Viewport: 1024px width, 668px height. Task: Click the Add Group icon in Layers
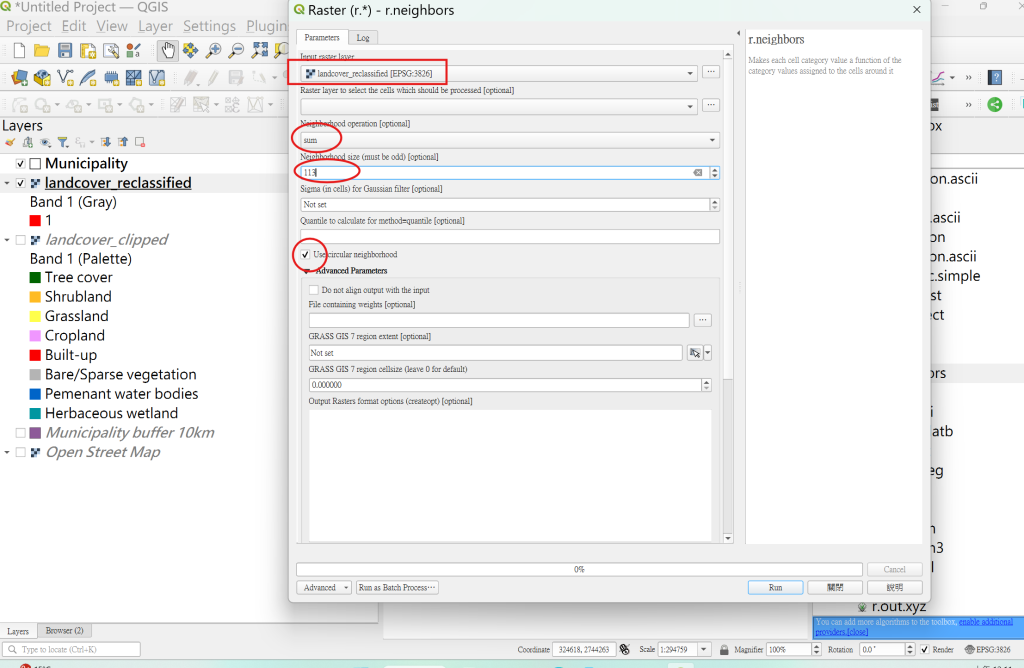point(27,142)
